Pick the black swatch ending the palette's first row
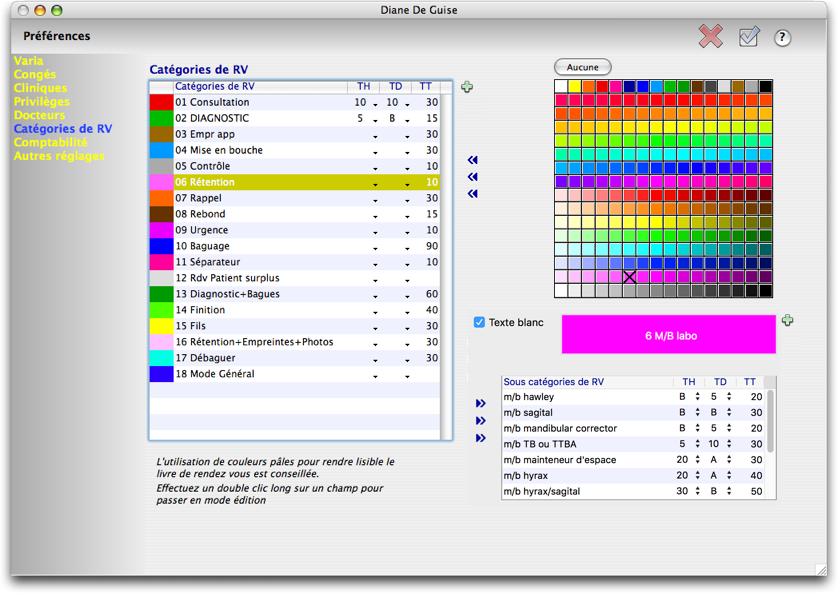This screenshot has width=838, height=594. pyautogui.click(x=766, y=87)
